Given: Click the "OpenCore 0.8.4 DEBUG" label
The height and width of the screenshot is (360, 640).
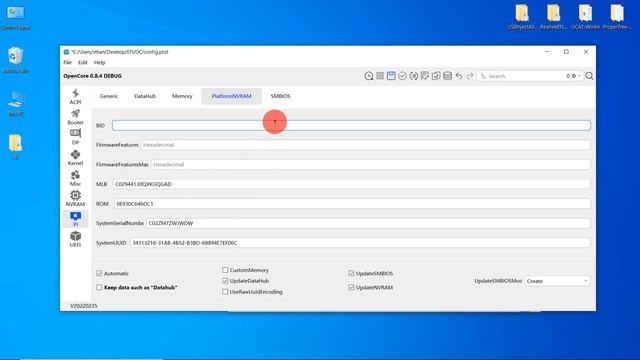Looking at the screenshot, I should [92, 76].
